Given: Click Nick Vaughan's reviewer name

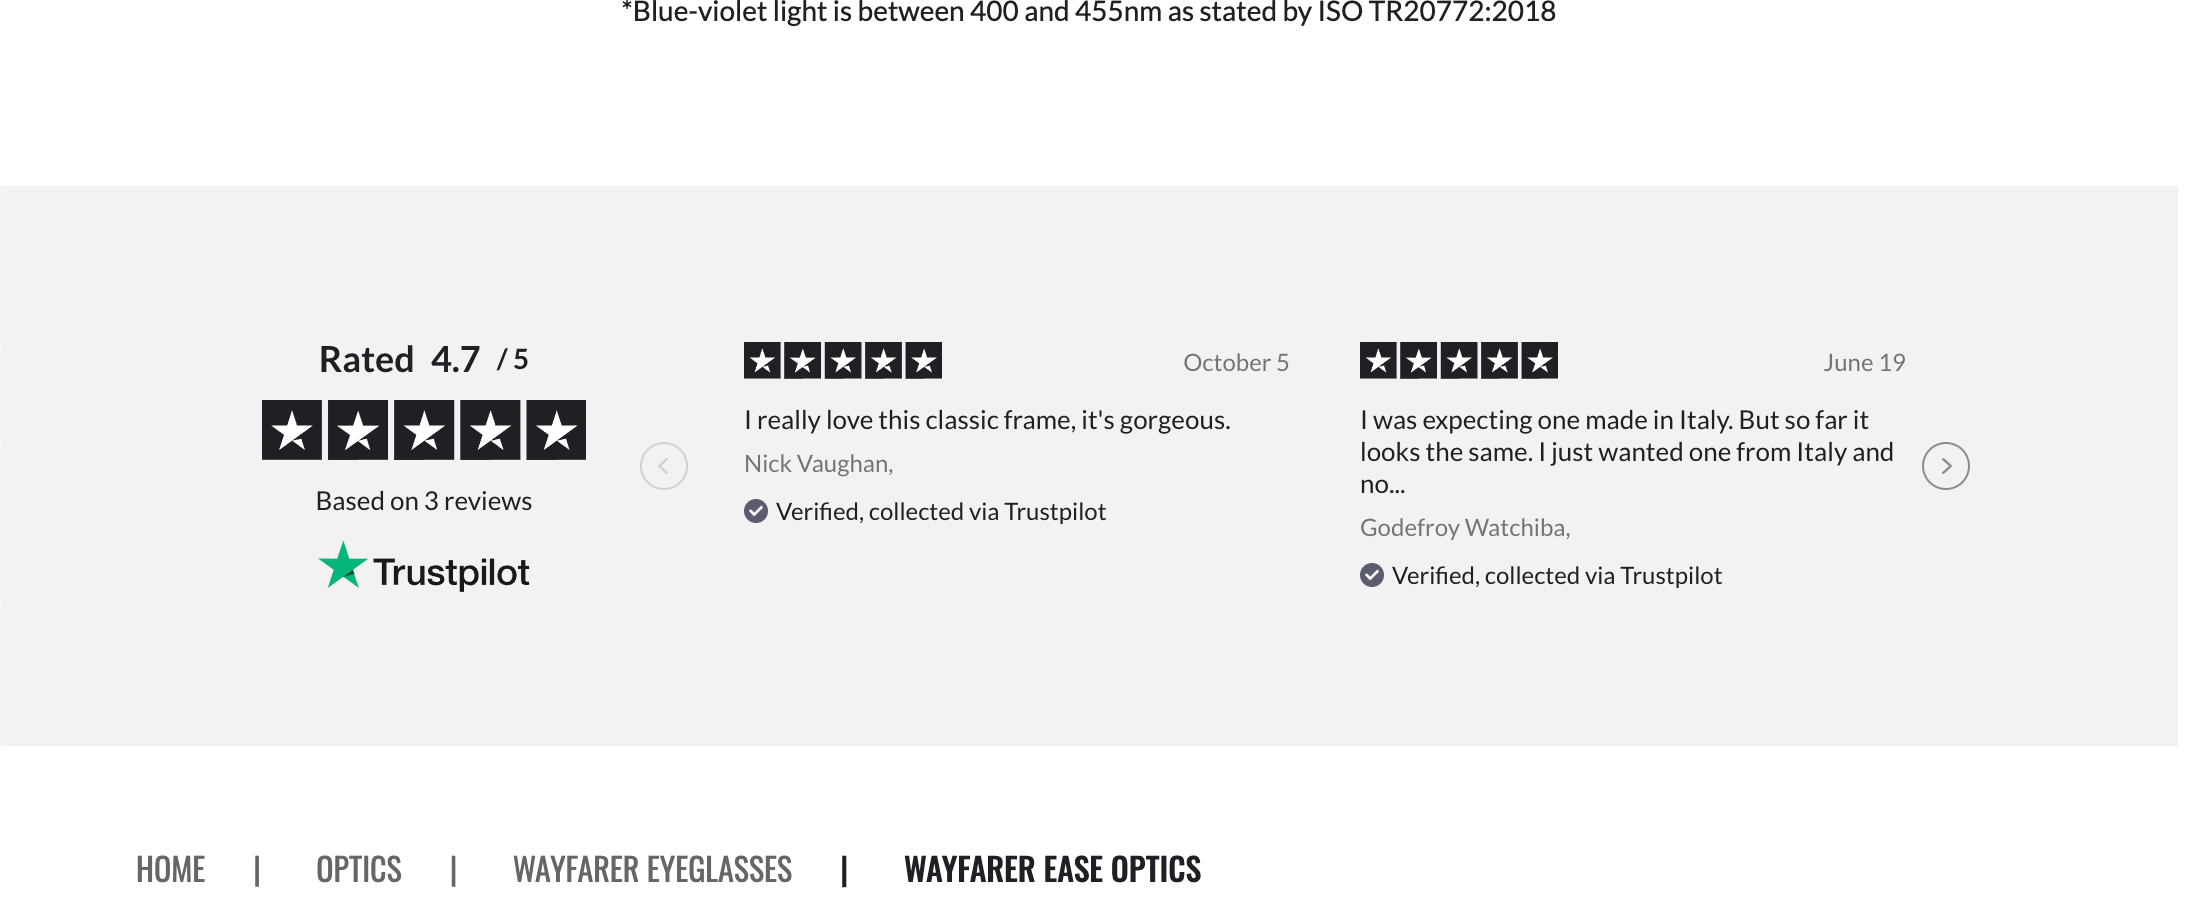Looking at the screenshot, I should (818, 463).
